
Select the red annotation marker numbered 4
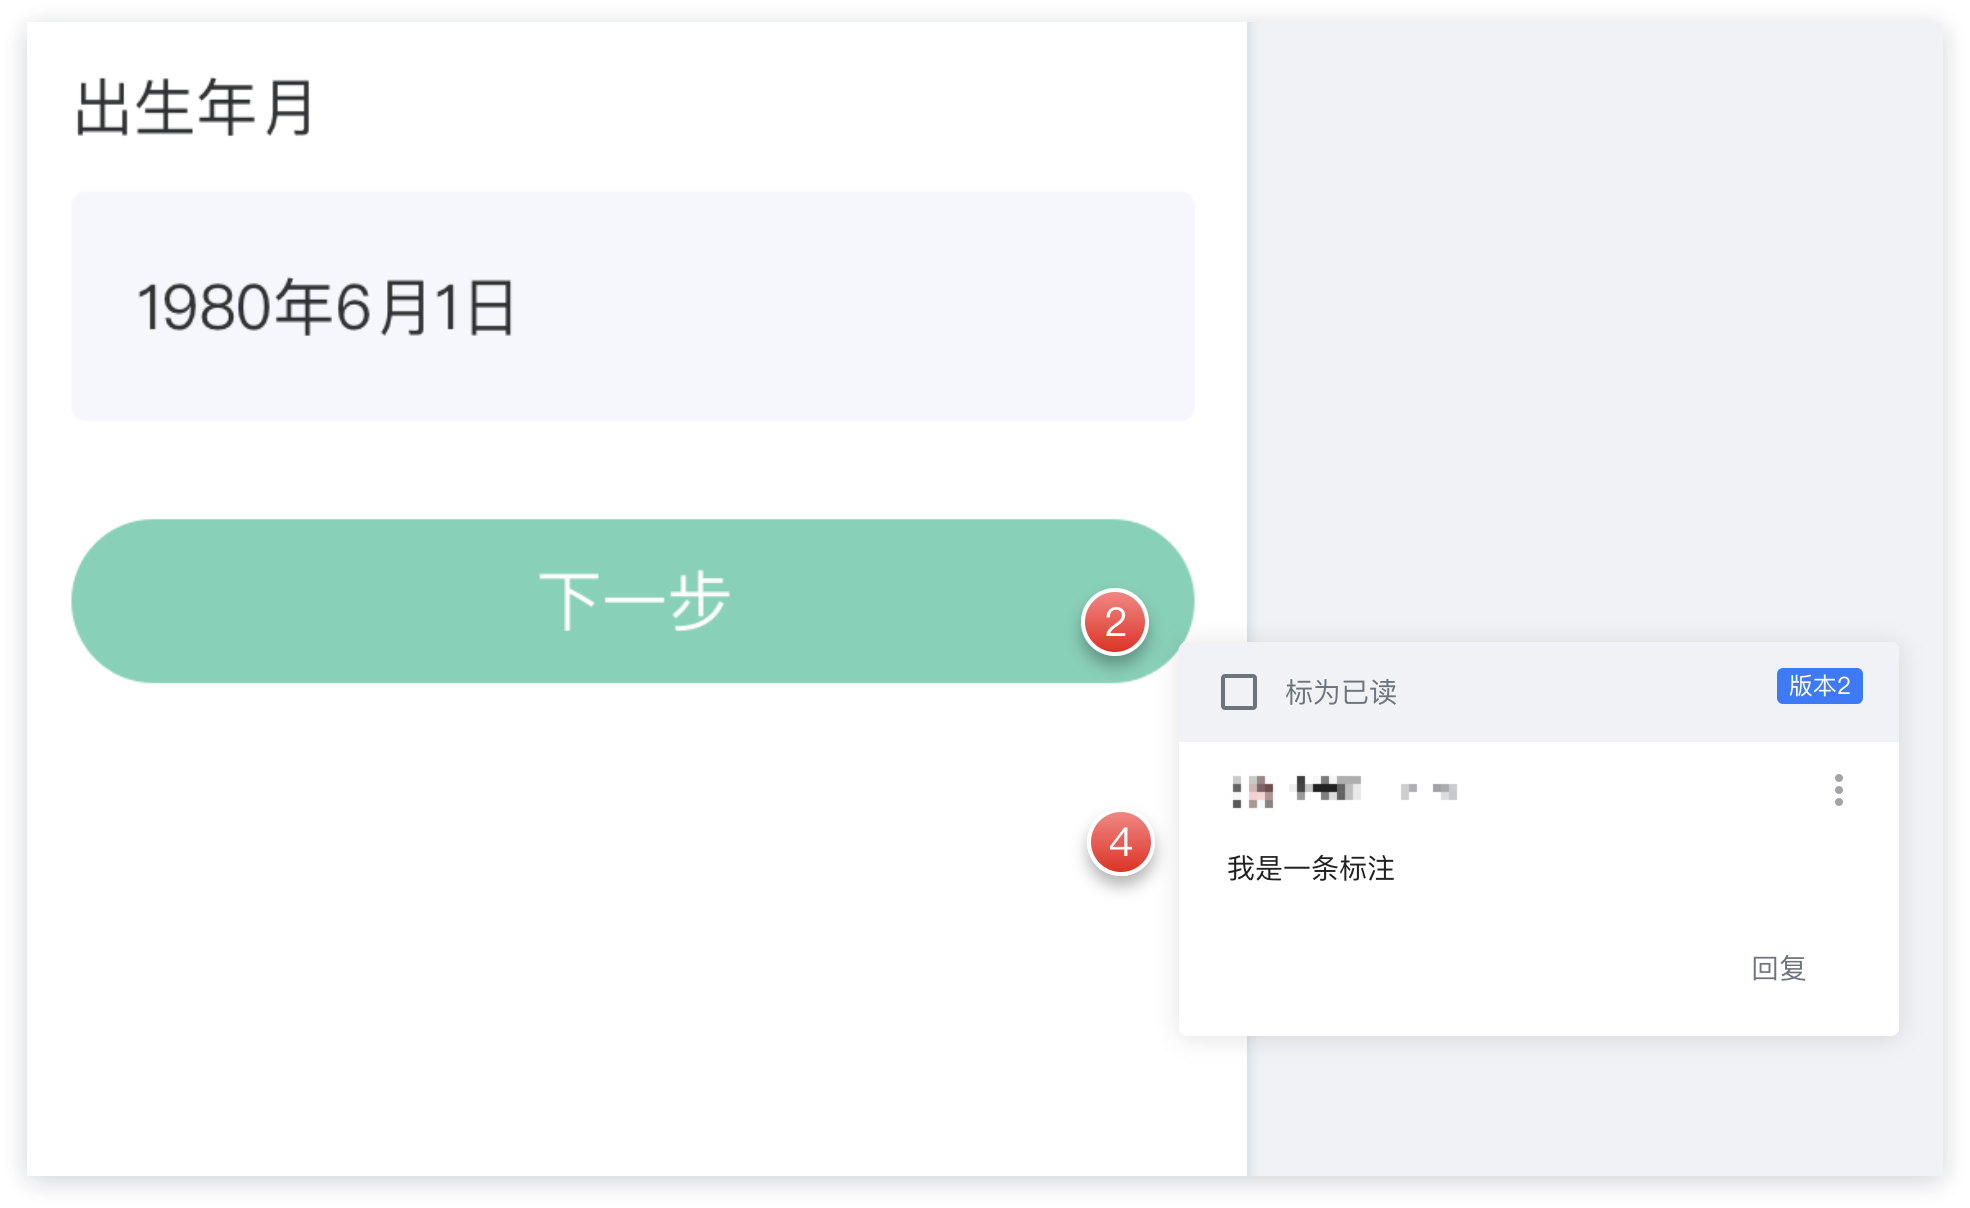coord(1120,842)
